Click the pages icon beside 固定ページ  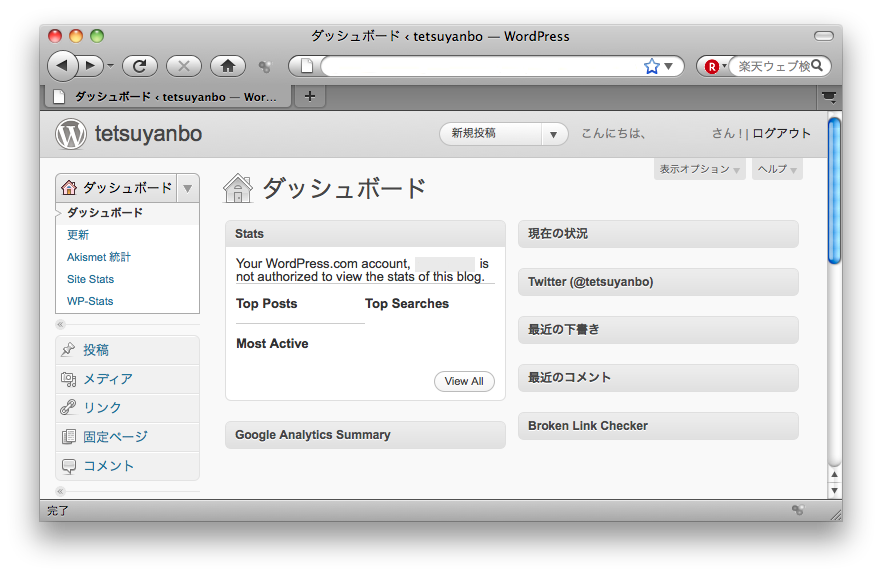[x=68, y=436]
